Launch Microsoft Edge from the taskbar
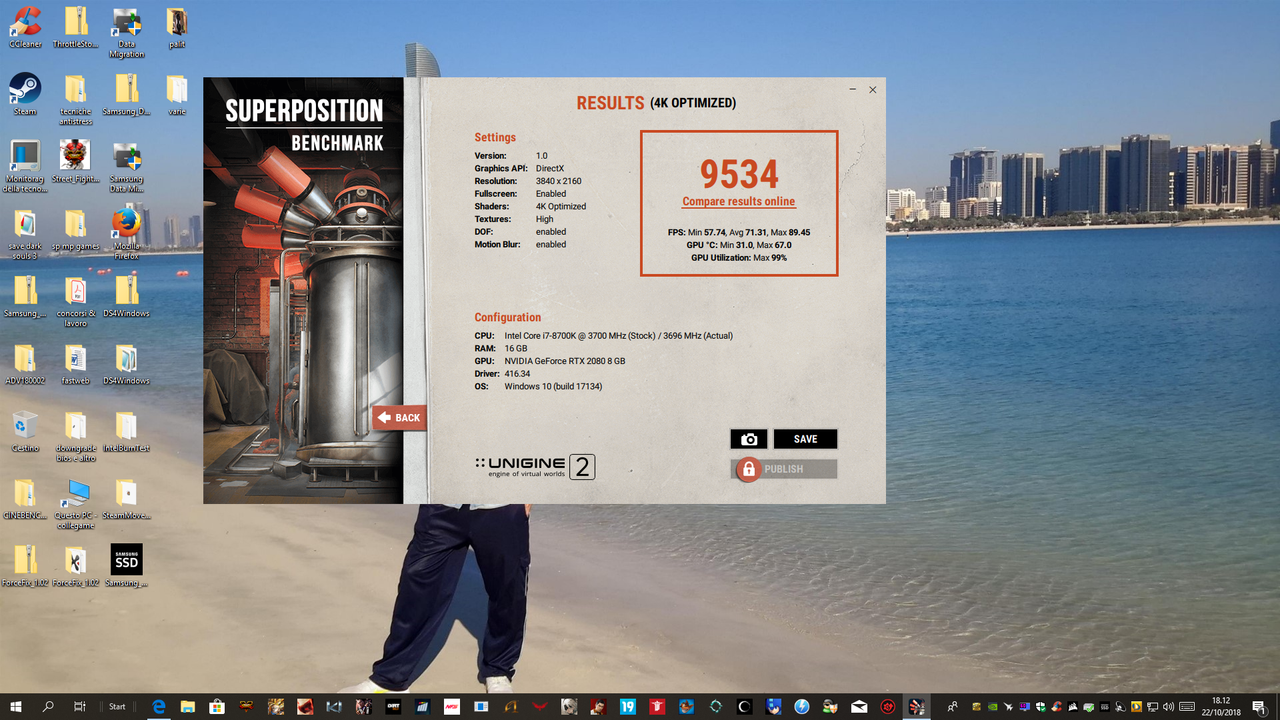 (x=158, y=707)
